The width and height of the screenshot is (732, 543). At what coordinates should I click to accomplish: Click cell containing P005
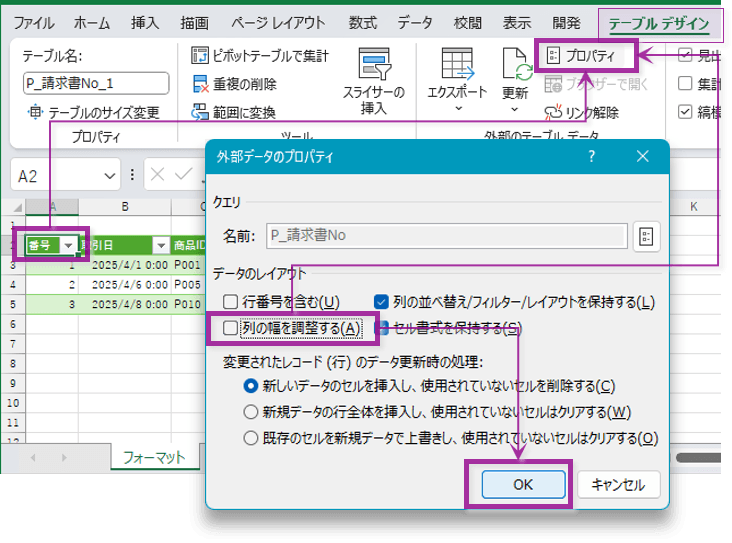pos(188,284)
